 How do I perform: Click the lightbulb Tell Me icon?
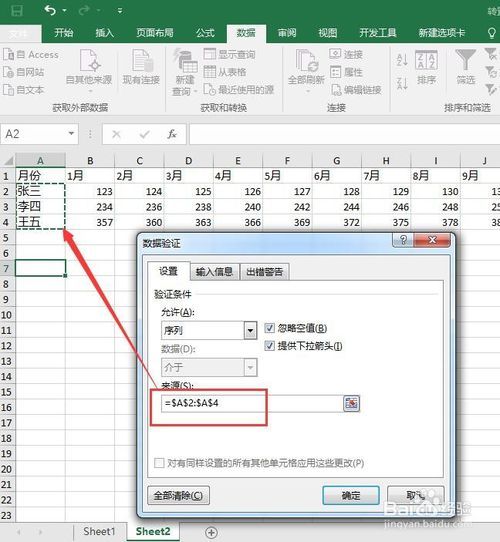pos(491,33)
